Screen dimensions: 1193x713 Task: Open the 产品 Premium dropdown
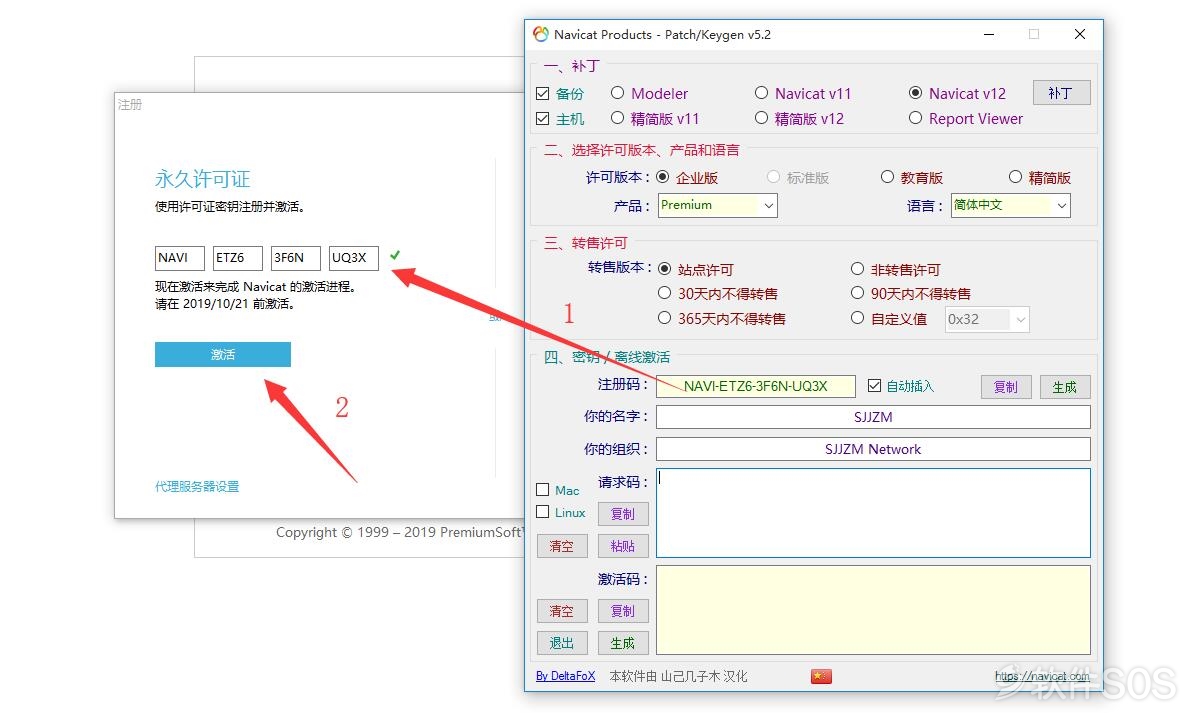(x=717, y=205)
